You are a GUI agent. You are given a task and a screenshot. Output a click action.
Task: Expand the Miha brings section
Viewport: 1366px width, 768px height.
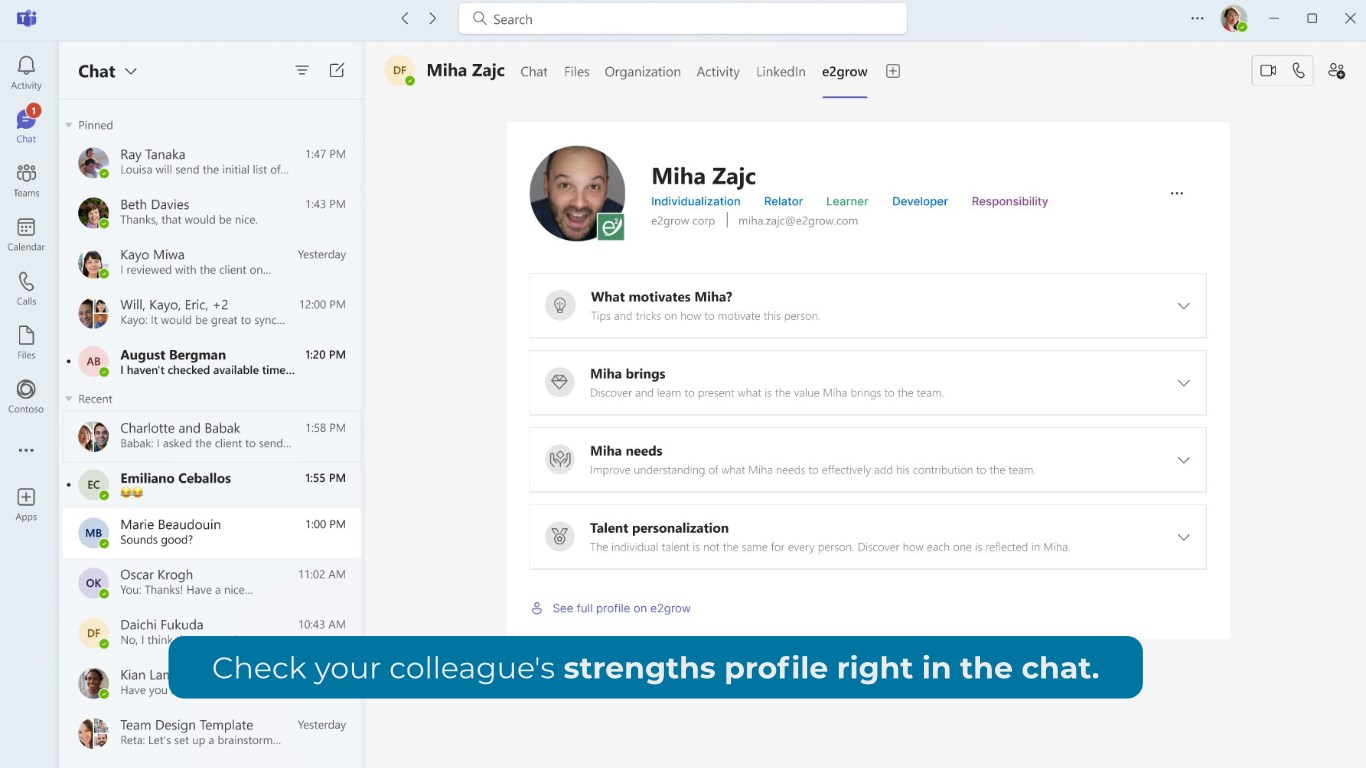coord(1183,383)
